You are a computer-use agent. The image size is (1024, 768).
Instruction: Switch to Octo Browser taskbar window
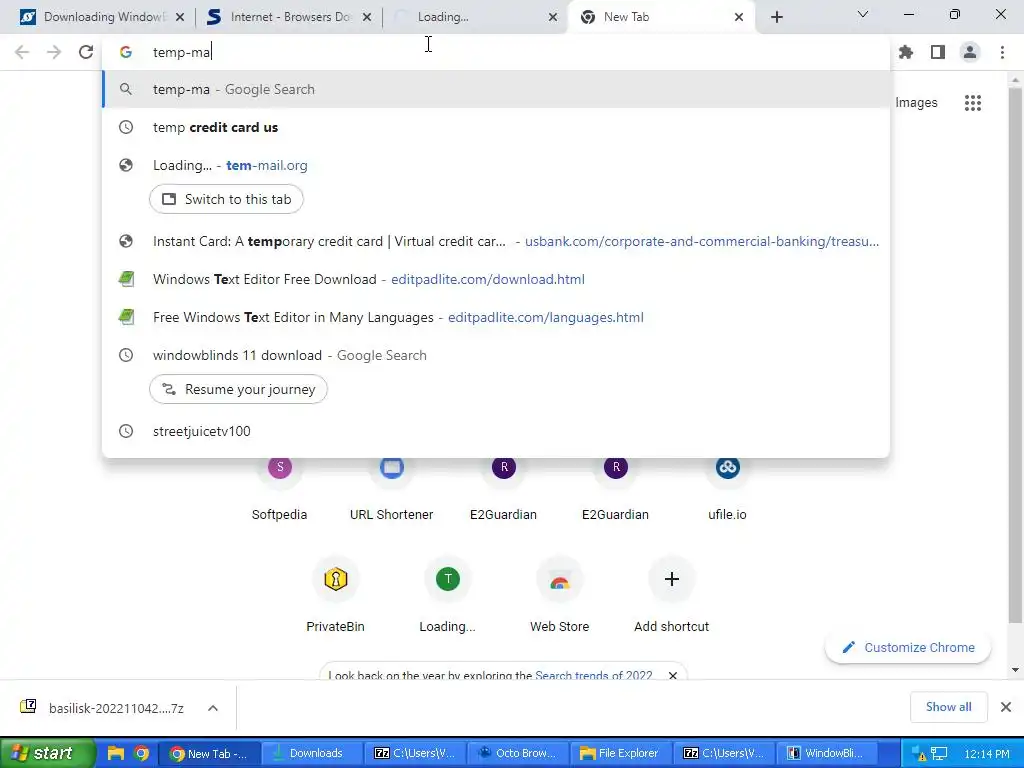point(518,753)
